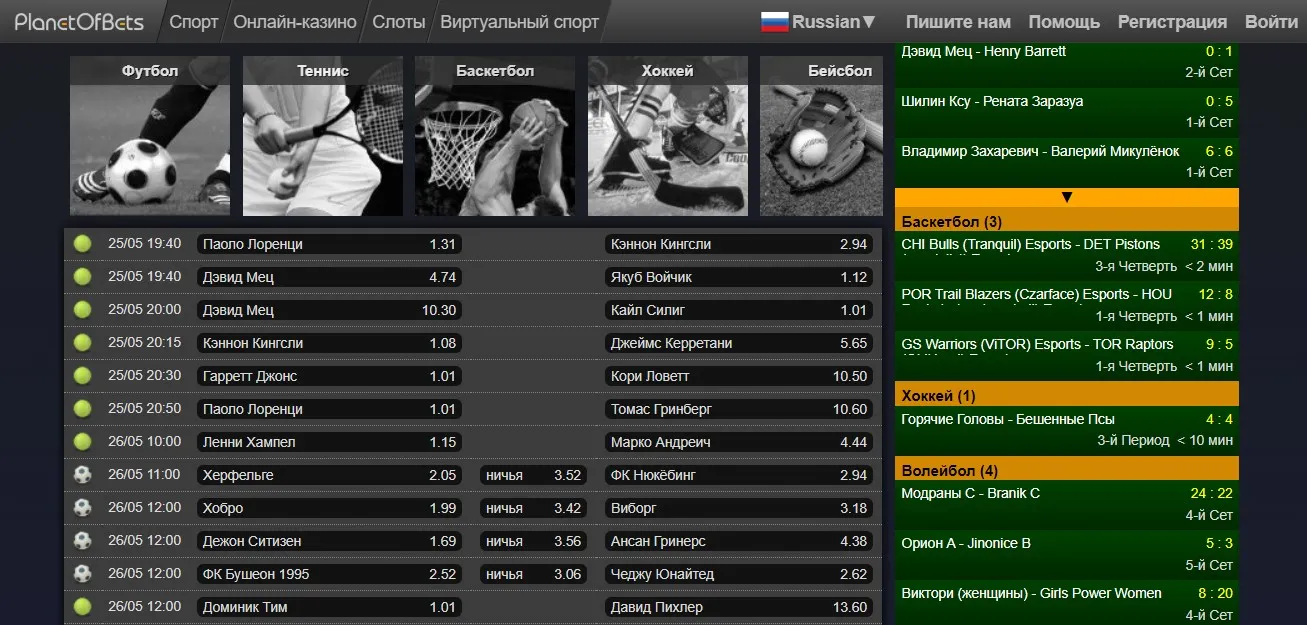Click soccer ball icon for 26/05 11:00 match

[x=82, y=475]
